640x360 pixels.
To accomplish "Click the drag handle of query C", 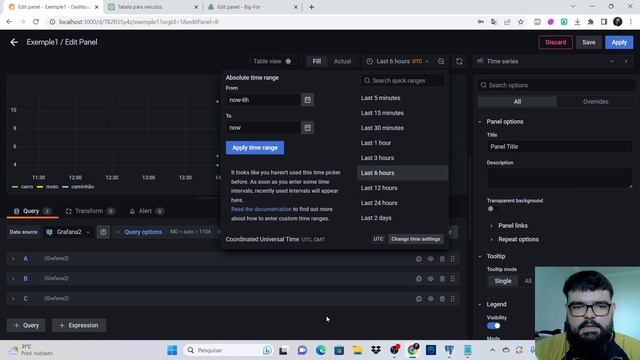I will point(453,299).
